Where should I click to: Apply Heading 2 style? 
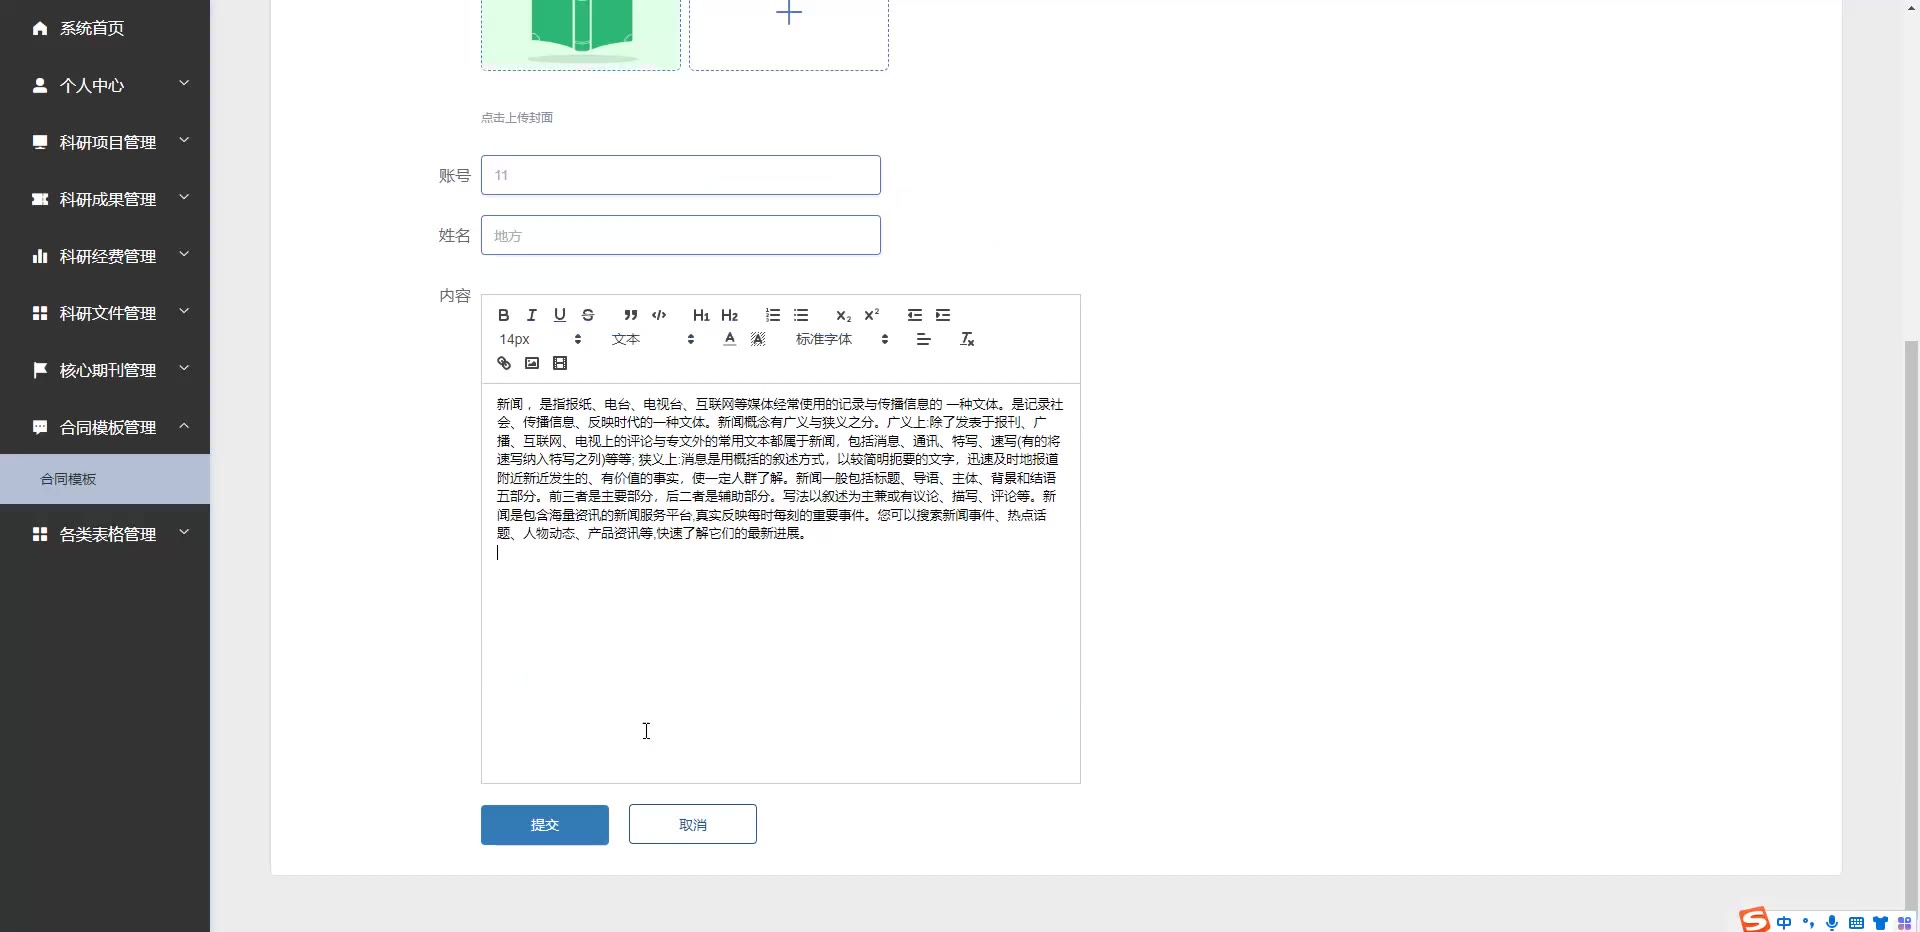tap(730, 315)
